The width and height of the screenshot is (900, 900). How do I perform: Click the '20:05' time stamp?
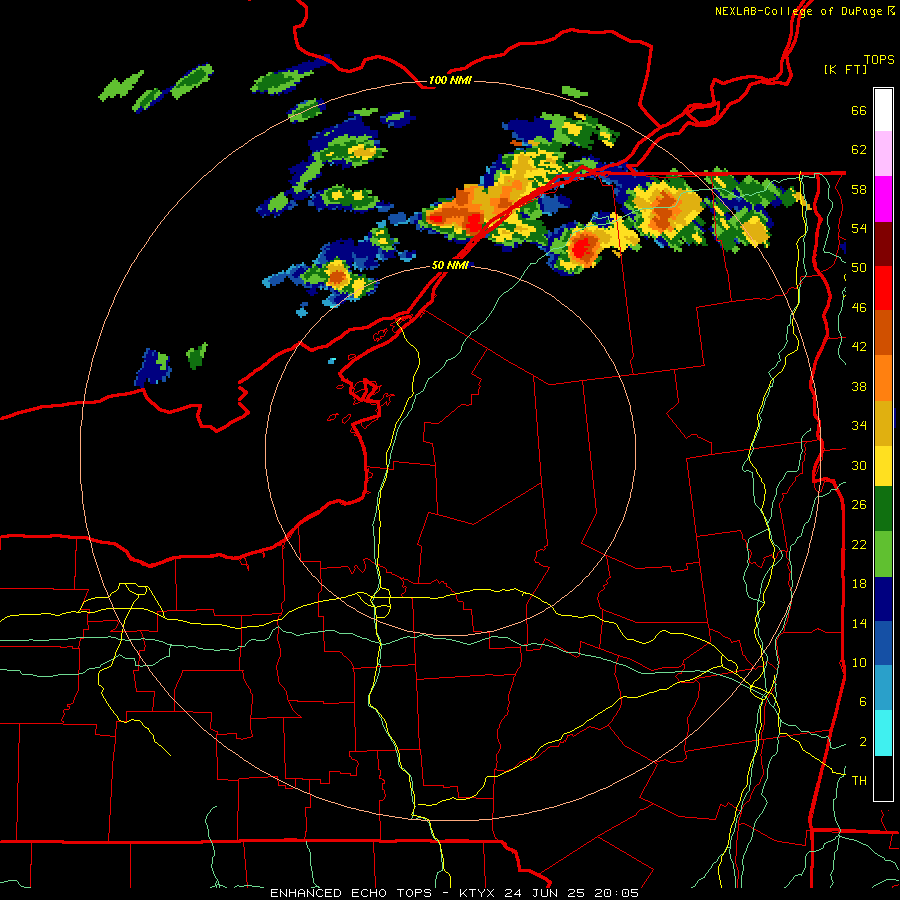615,893
